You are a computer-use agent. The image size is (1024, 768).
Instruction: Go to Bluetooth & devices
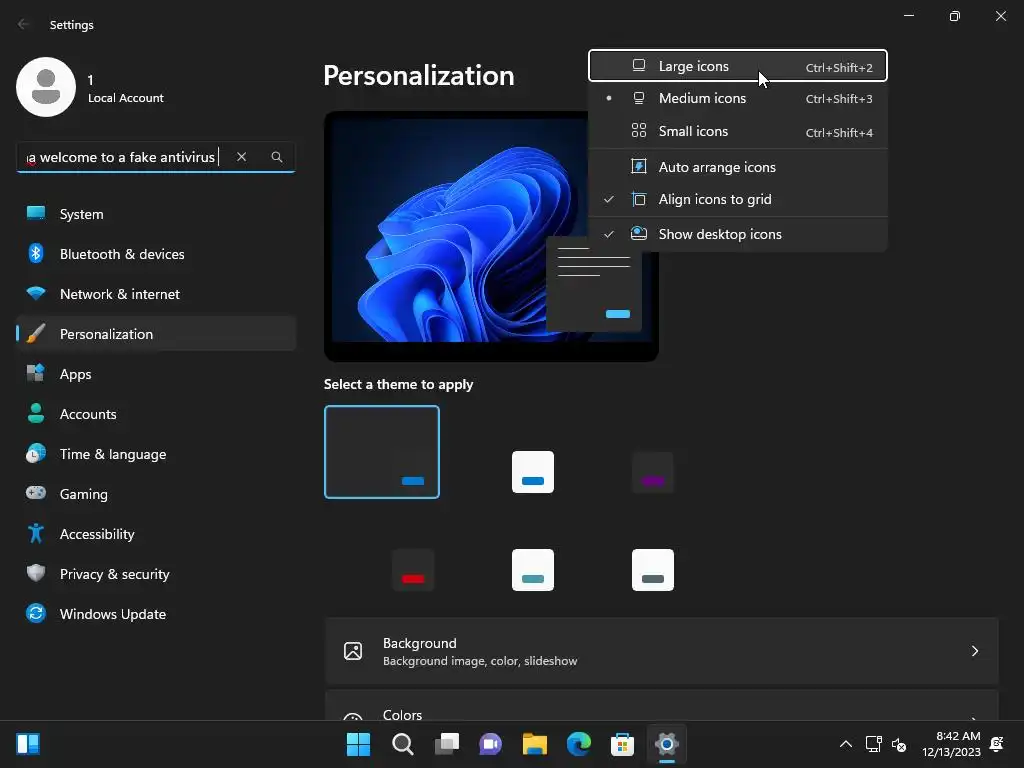pos(156,254)
